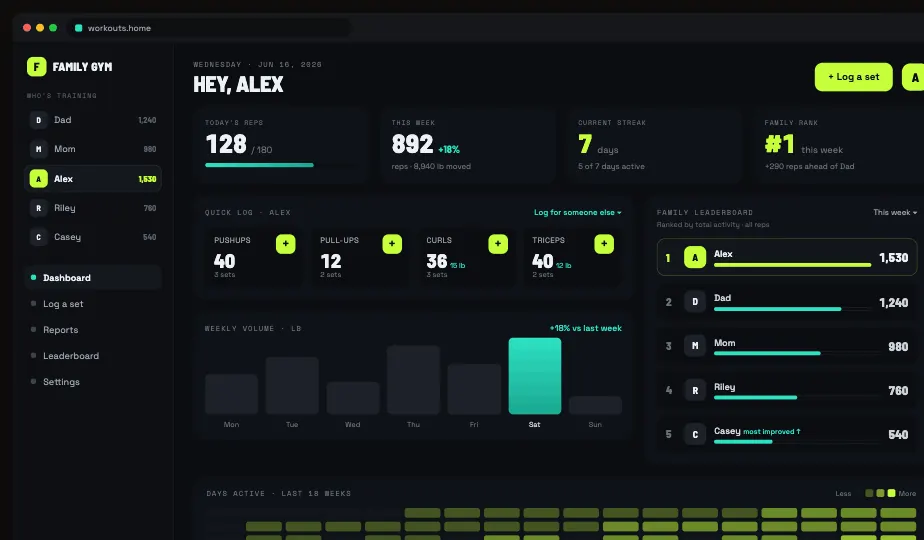This screenshot has width=924, height=540.
Task: Click Dad's leaderboard progress bar
Action: point(792,309)
